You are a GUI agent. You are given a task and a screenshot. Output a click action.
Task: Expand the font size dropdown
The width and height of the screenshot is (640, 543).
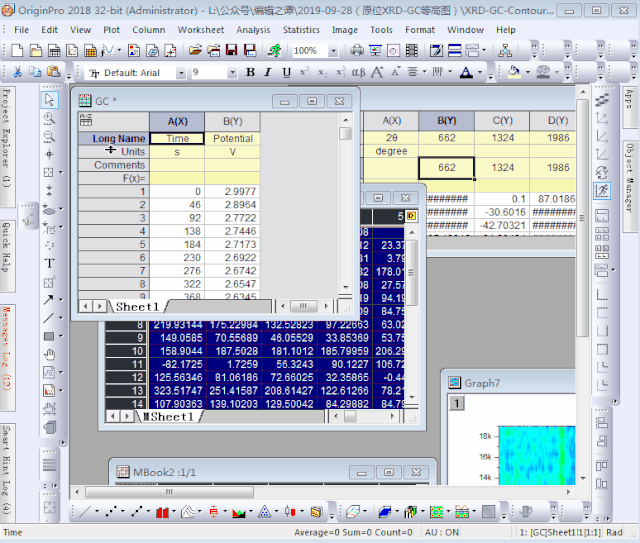point(233,73)
